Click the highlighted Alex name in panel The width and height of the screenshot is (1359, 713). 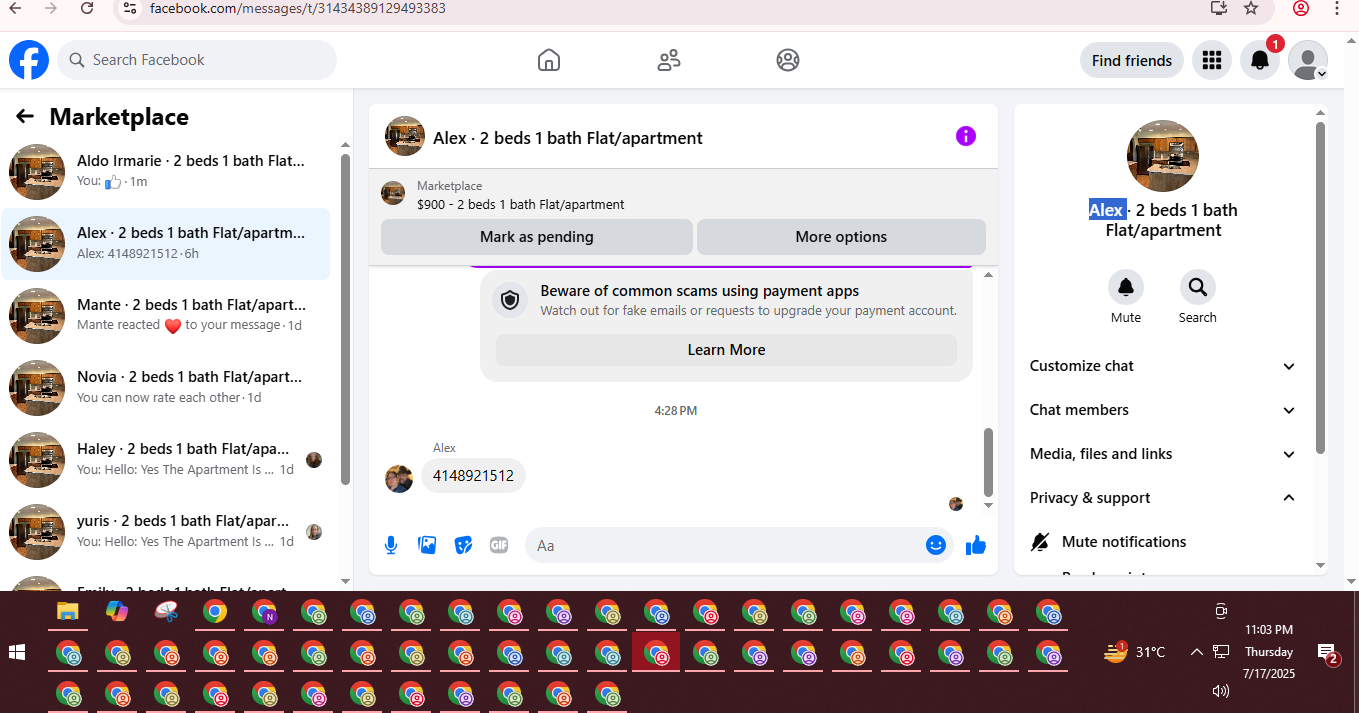point(1106,210)
